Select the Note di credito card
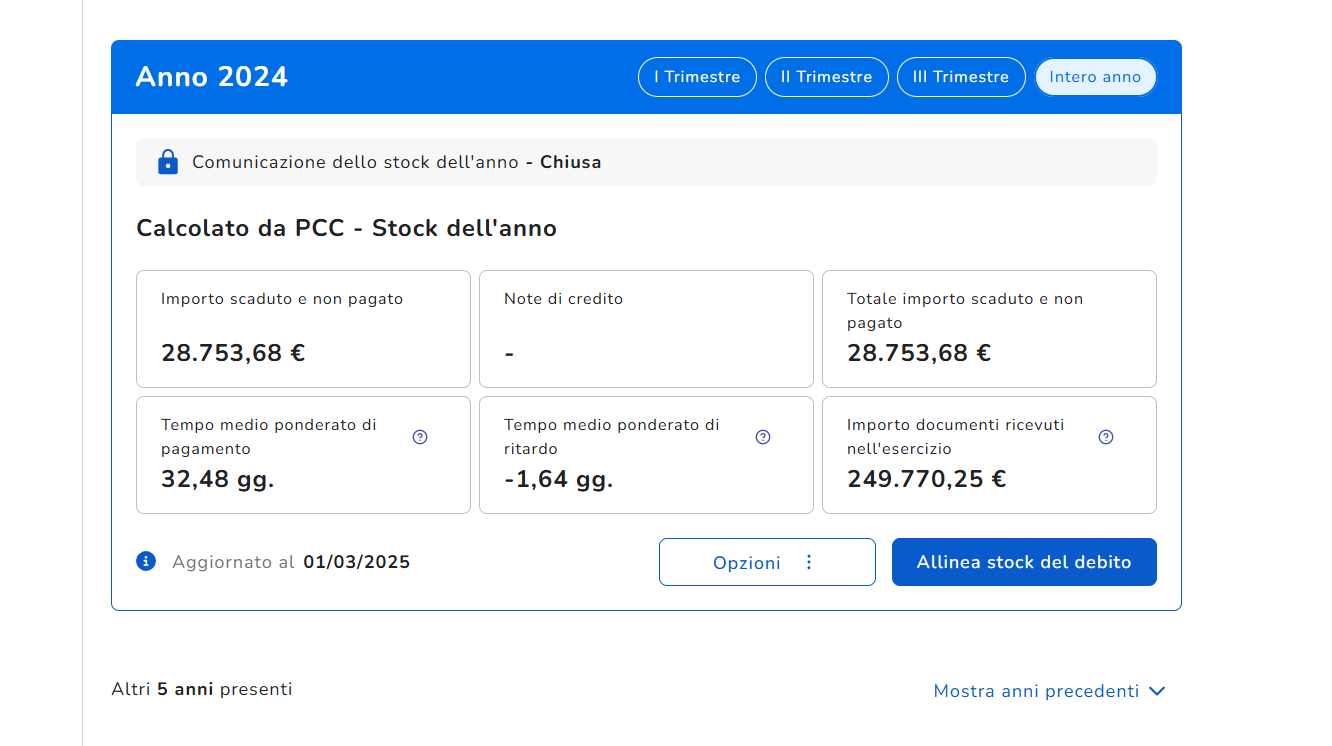1332x746 pixels. point(646,328)
